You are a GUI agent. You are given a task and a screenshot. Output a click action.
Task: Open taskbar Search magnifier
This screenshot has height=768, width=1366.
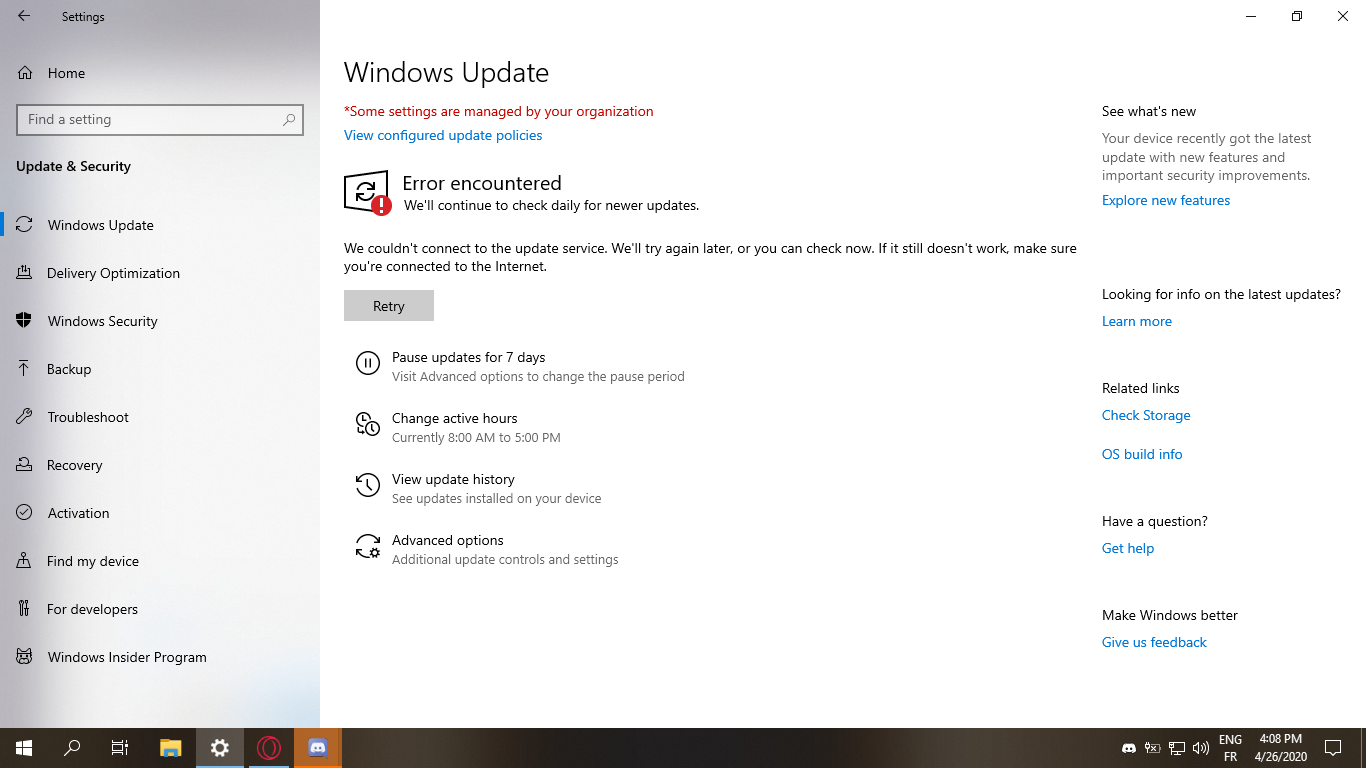[72, 748]
